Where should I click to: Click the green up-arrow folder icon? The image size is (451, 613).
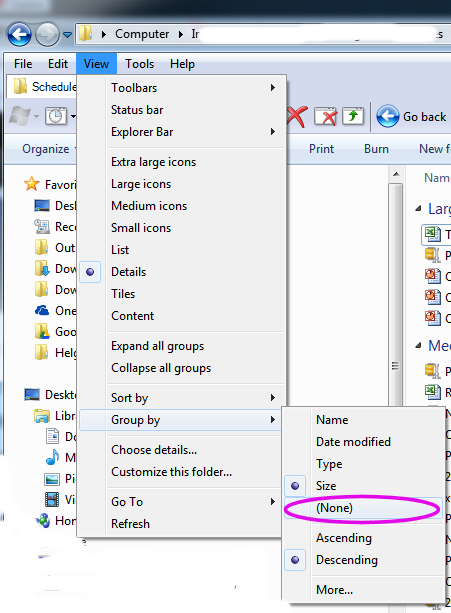(353, 117)
